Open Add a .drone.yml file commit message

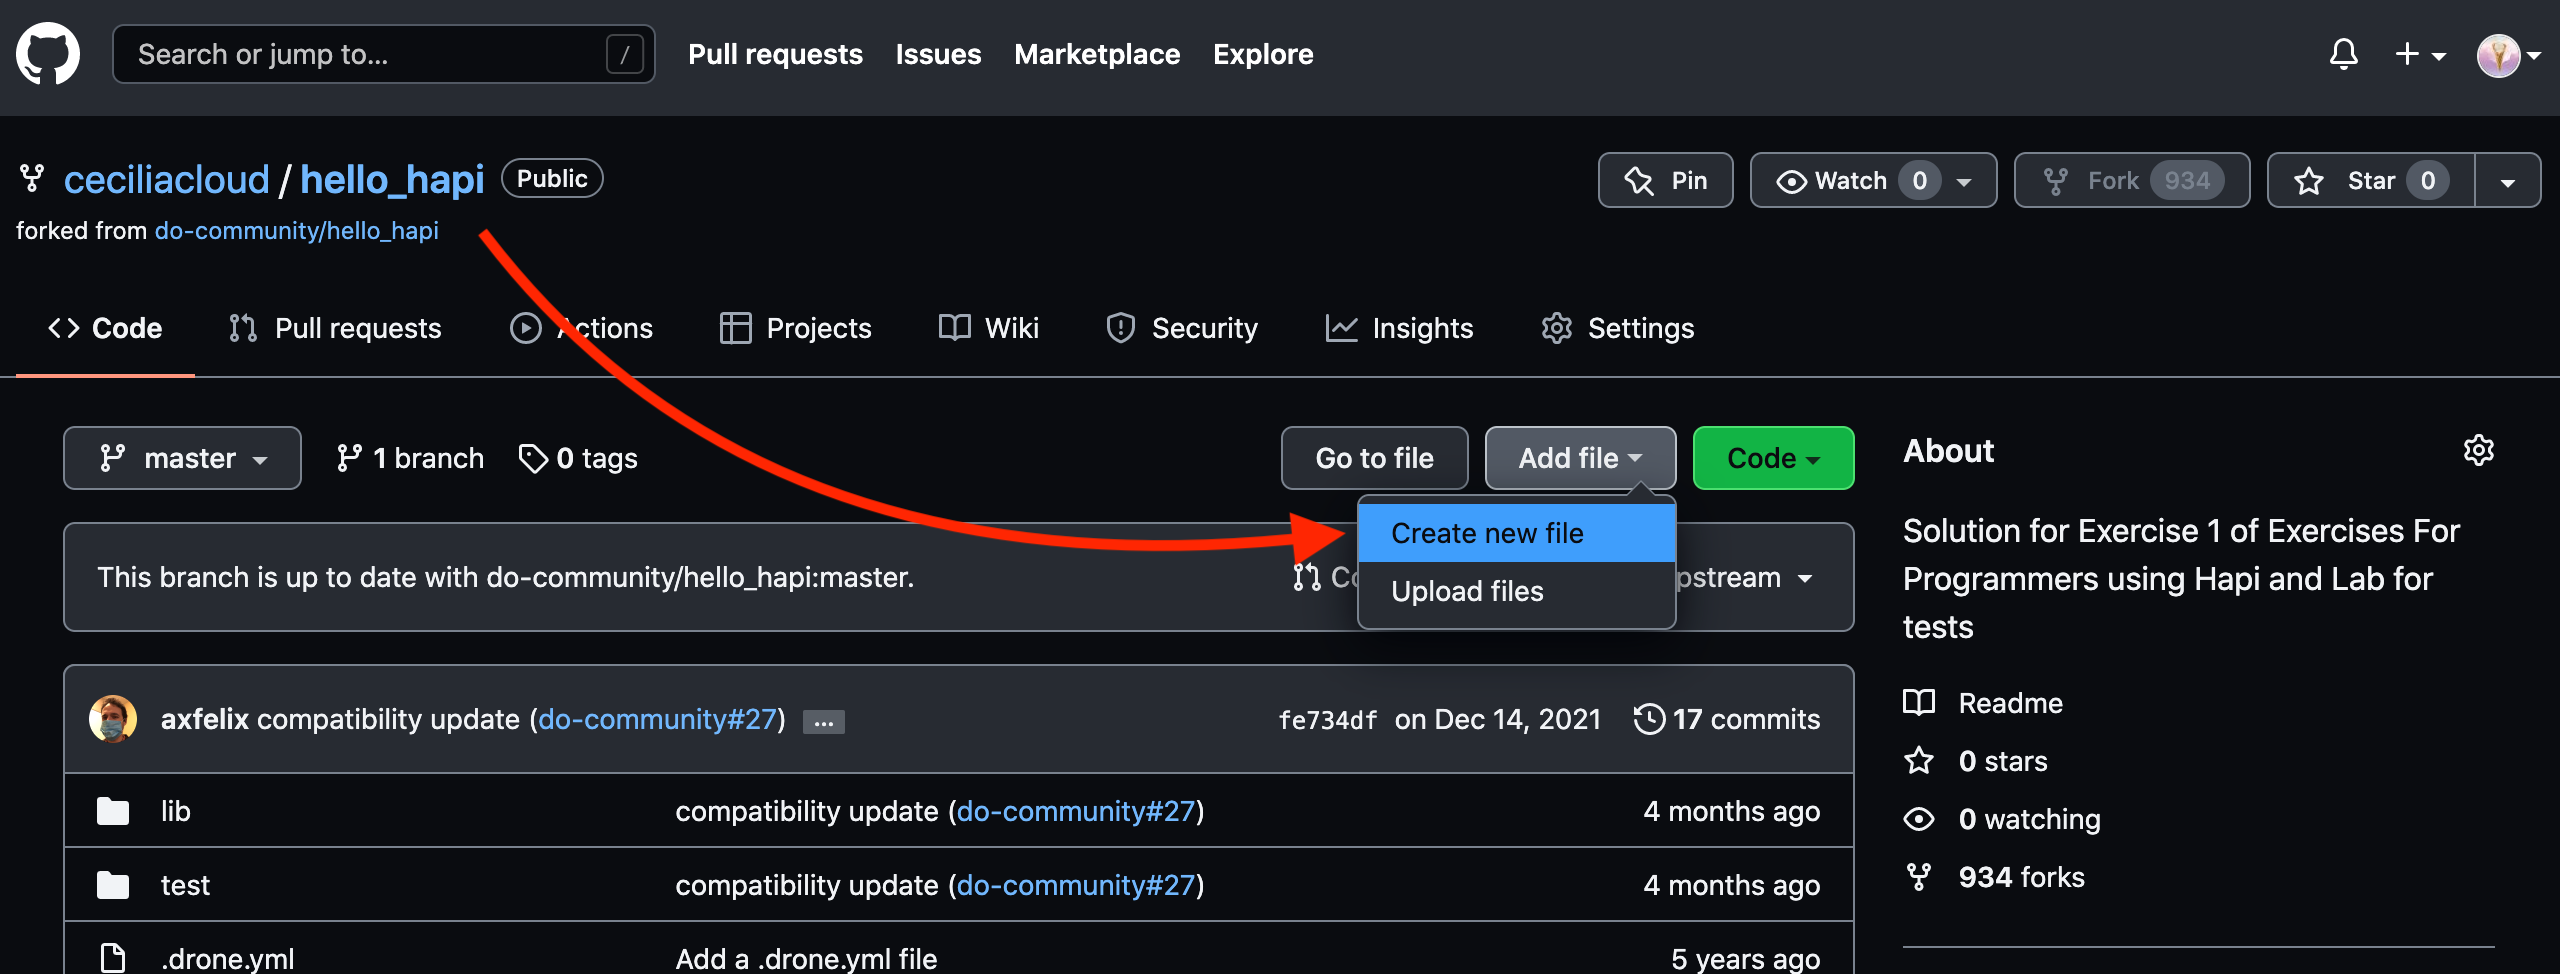point(806,958)
